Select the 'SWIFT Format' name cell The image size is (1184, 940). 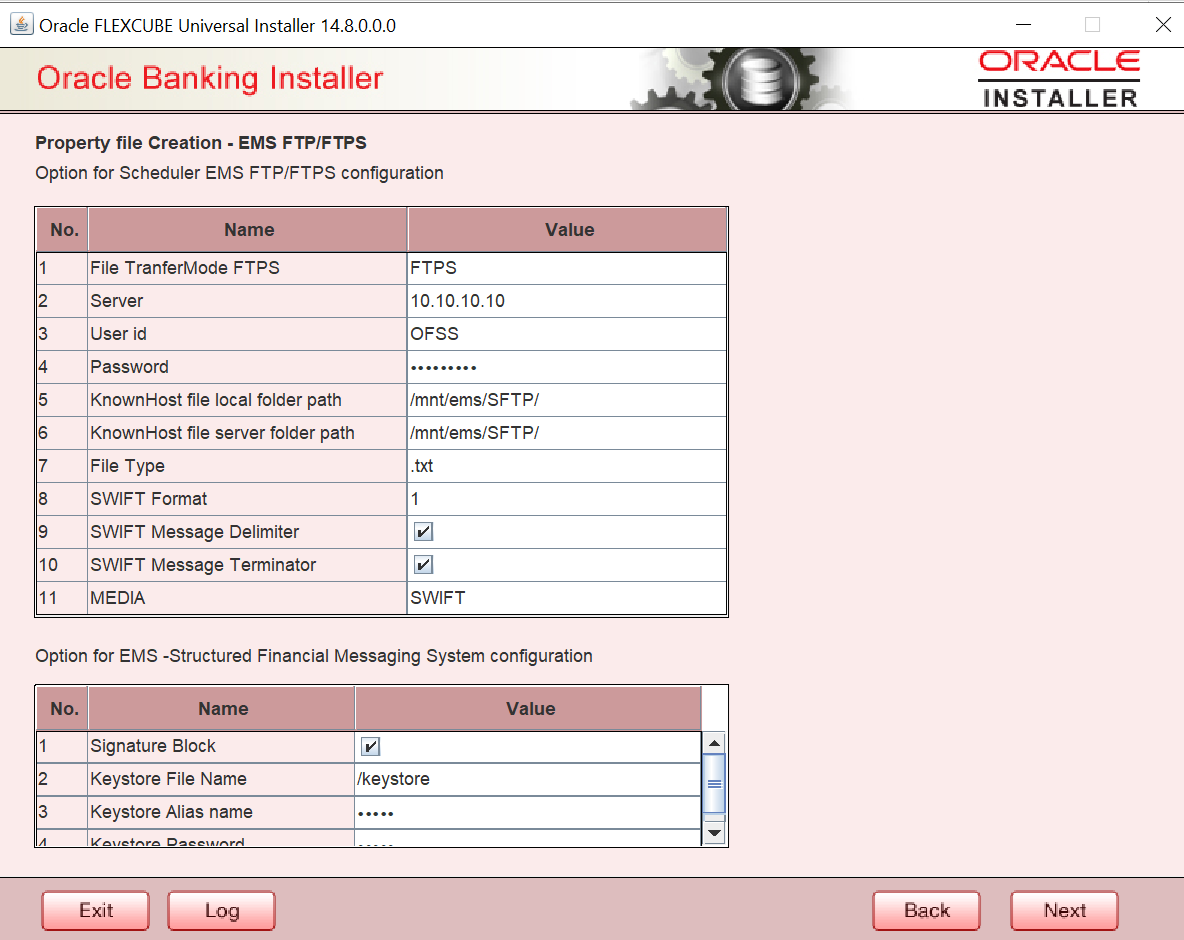(247, 499)
